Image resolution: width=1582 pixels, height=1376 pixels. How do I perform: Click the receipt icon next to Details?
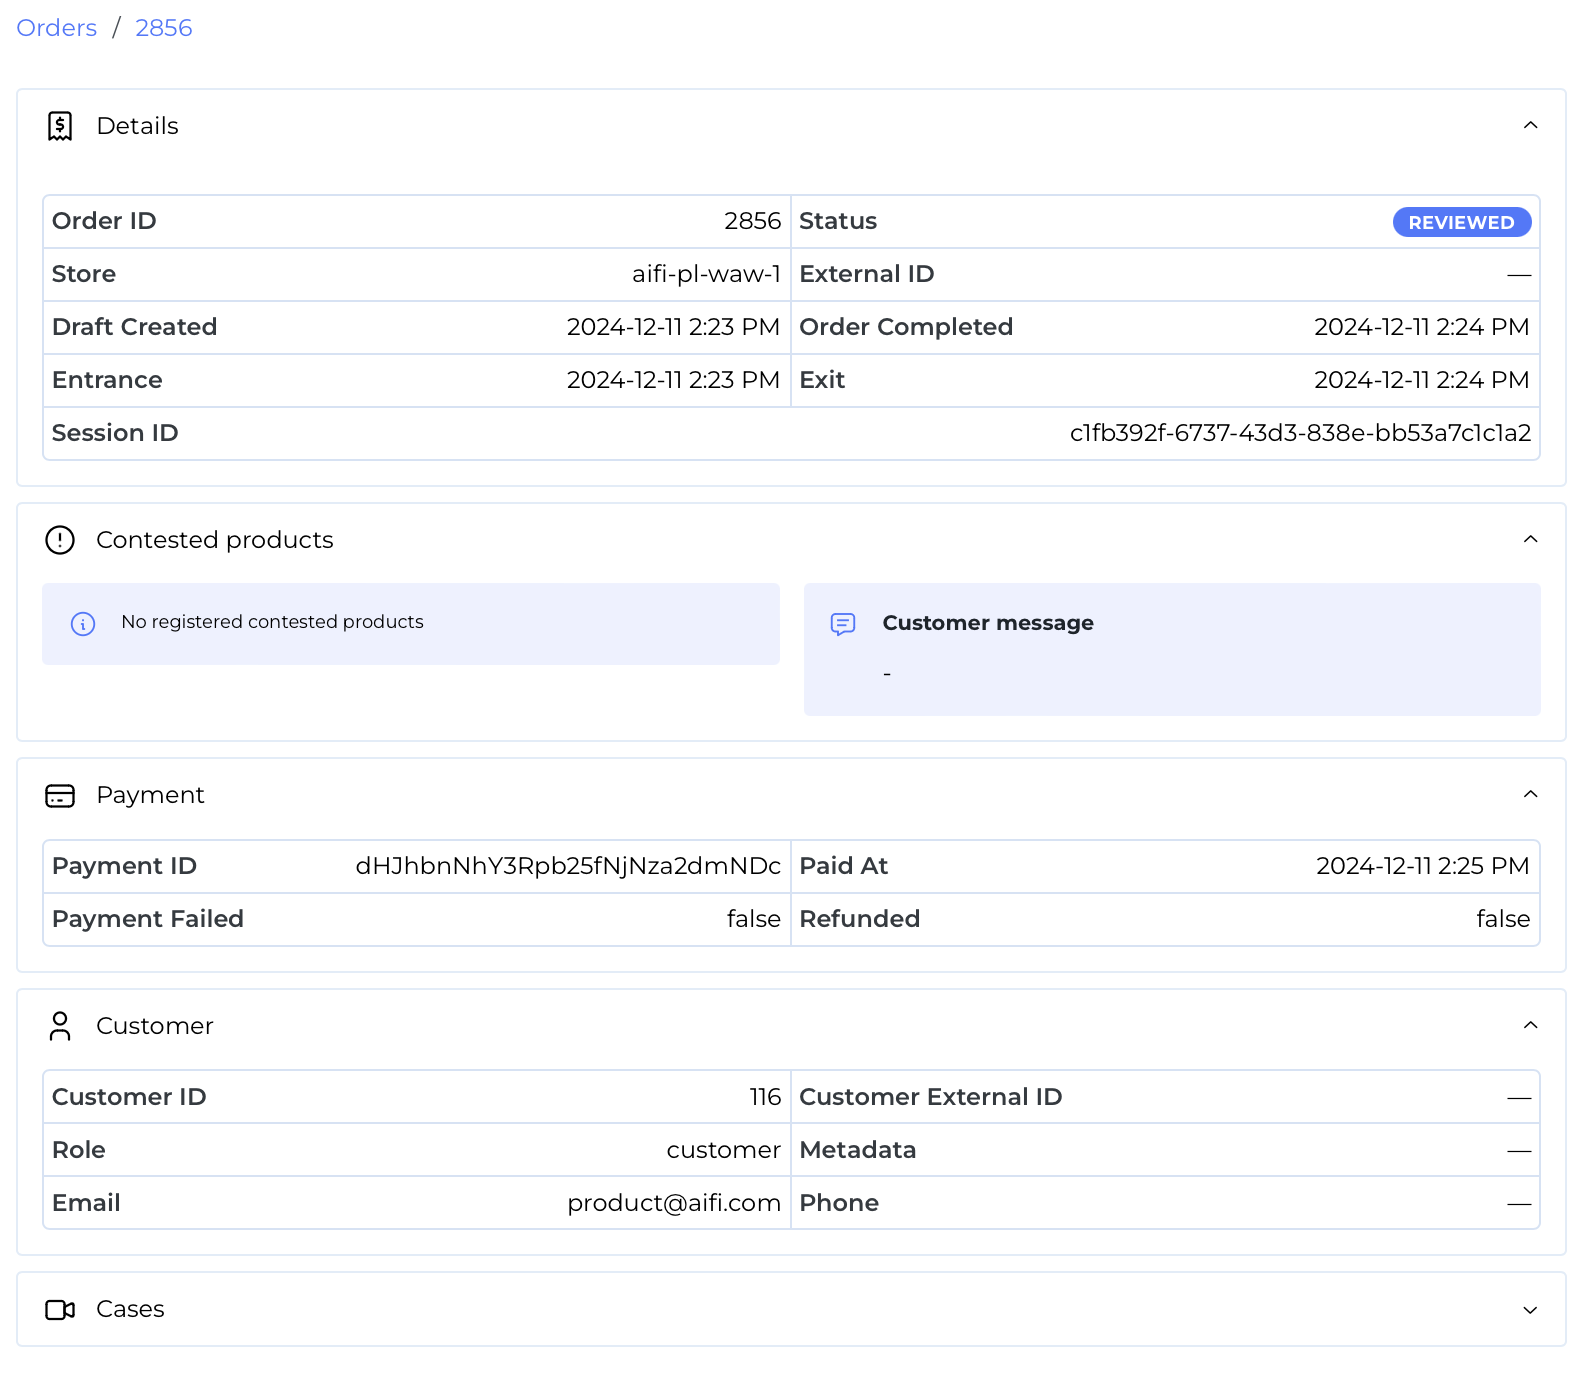coord(60,126)
